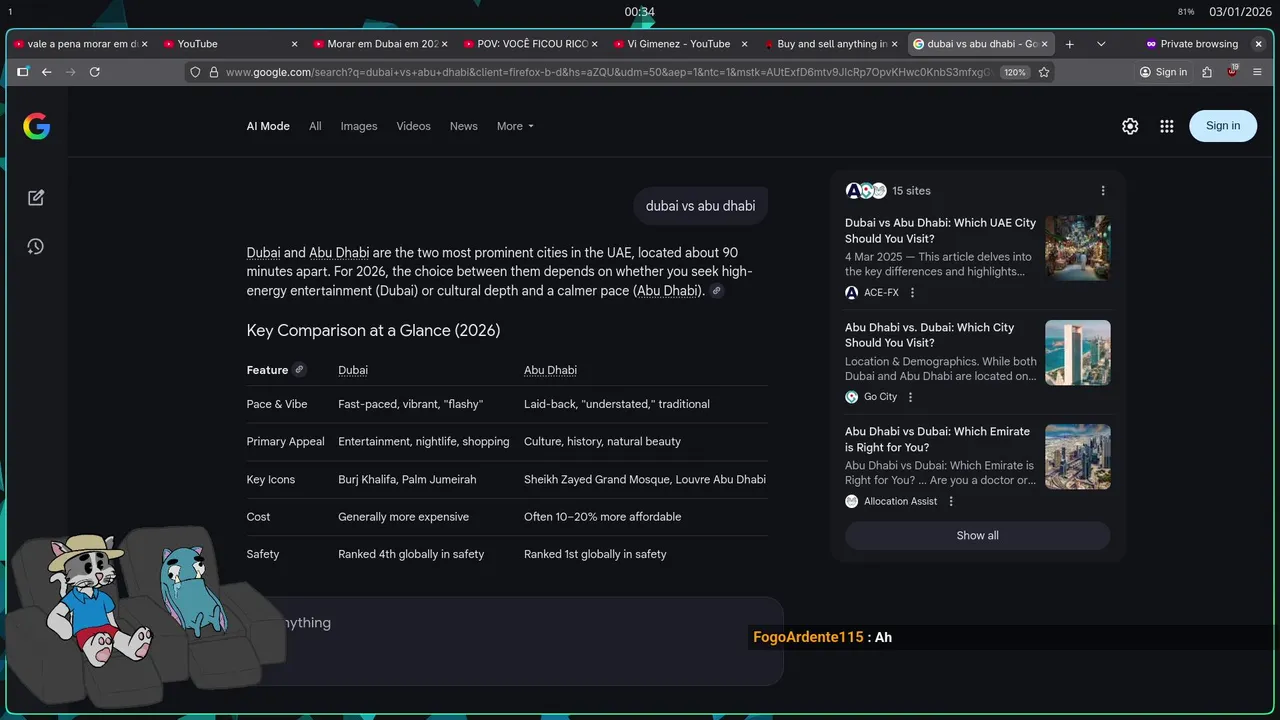The height and width of the screenshot is (720, 1280).
Task: Open a new browser tab
Action: pos(1069,44)
